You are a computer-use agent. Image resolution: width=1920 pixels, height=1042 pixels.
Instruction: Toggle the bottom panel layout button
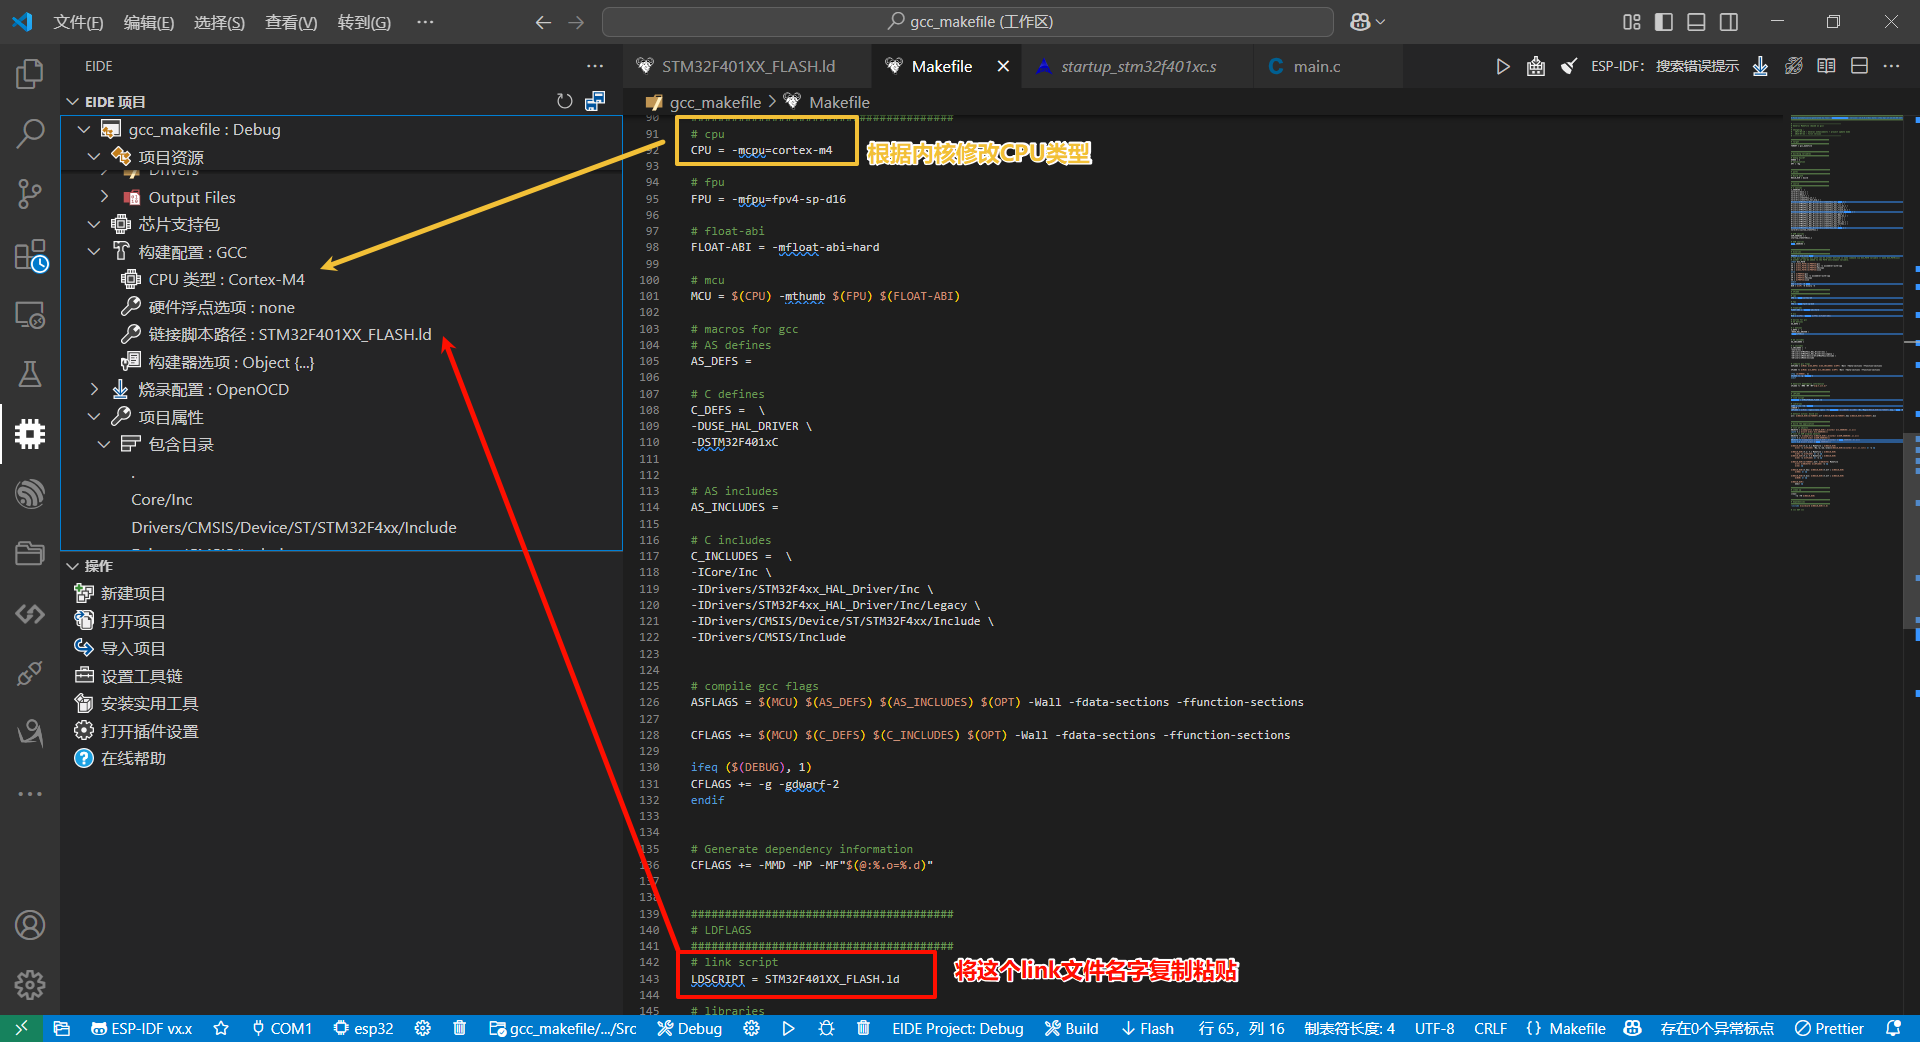tap(1696, 22)
